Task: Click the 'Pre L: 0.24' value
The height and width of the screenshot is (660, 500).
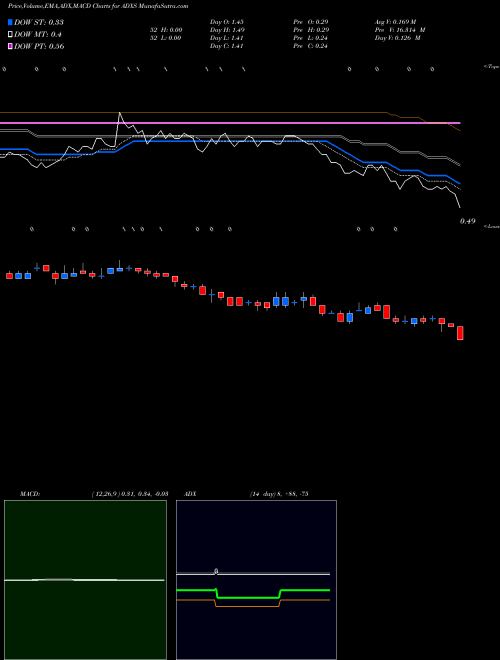Action: point(311,38)
